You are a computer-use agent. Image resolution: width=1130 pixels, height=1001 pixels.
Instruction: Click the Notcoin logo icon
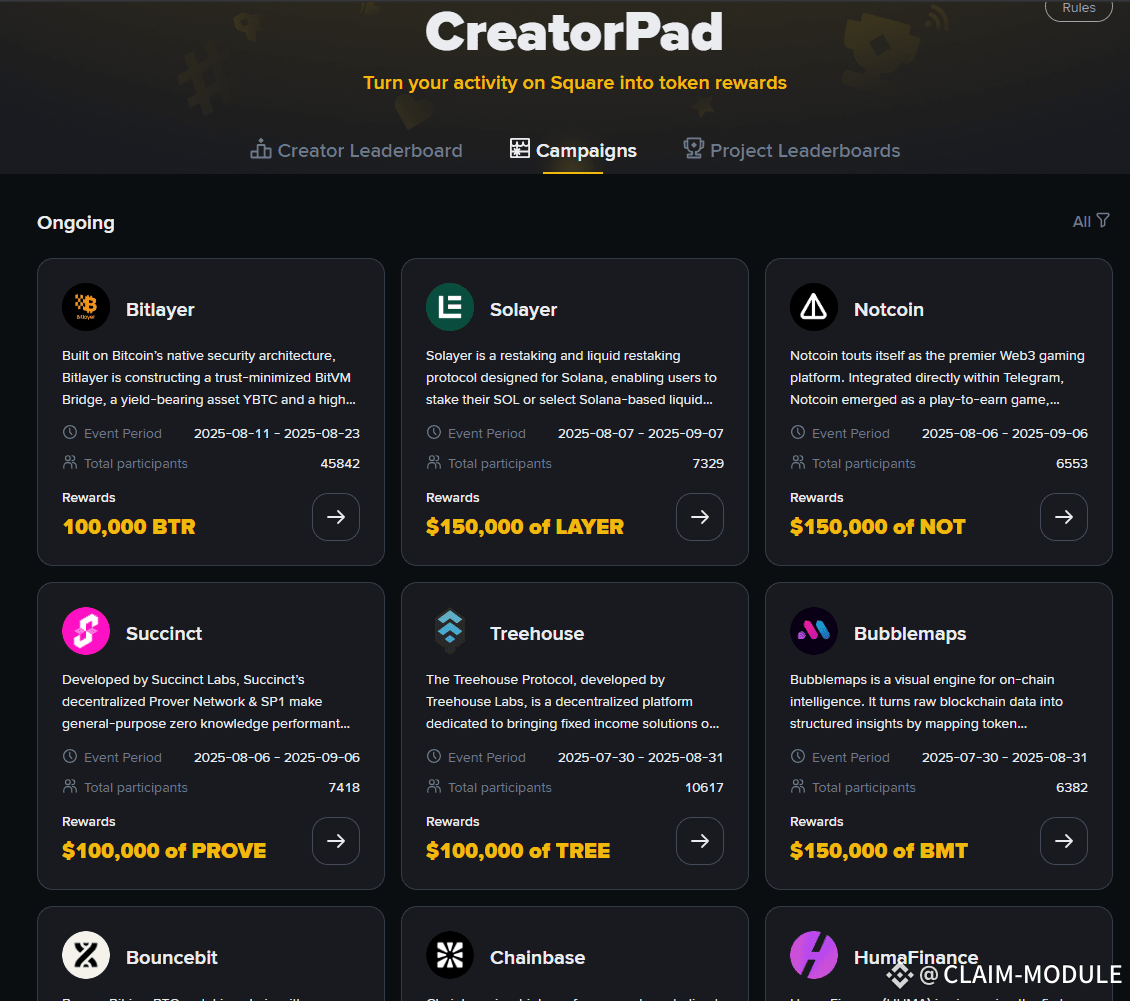pyautogui.click(x=814, y=307)
